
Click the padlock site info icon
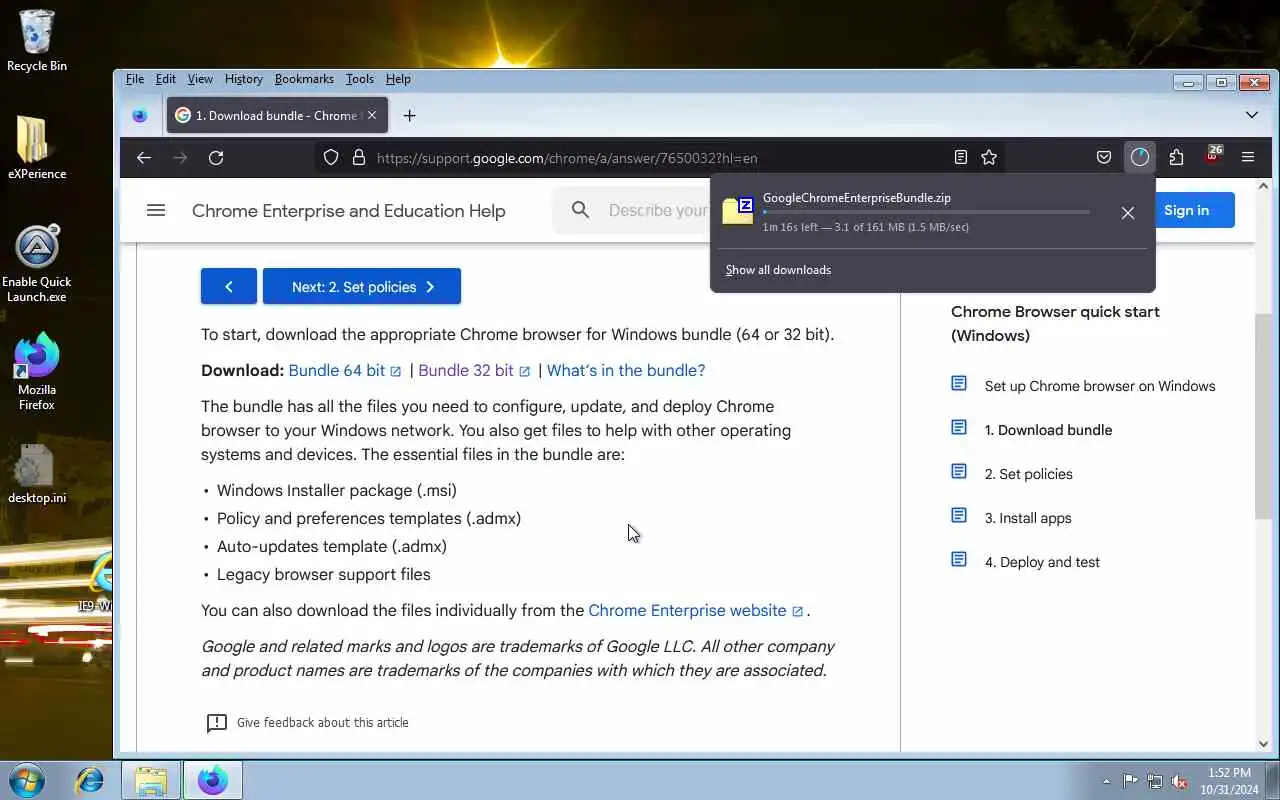(x=359, y=158)
